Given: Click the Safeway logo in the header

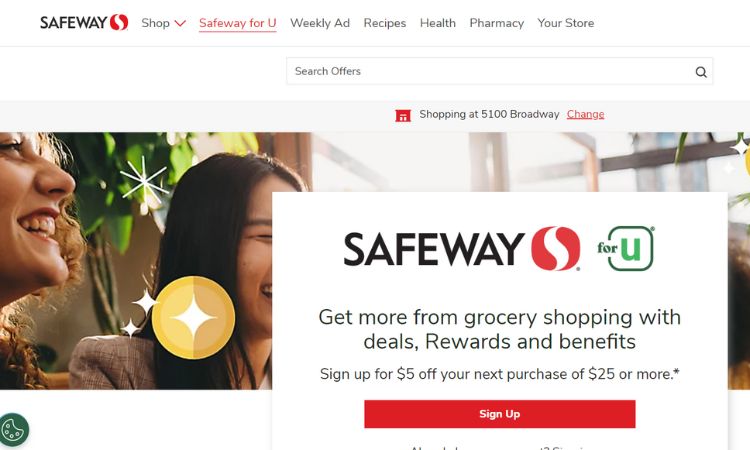Looking at the screenshot, I should (x=84, y=22).
